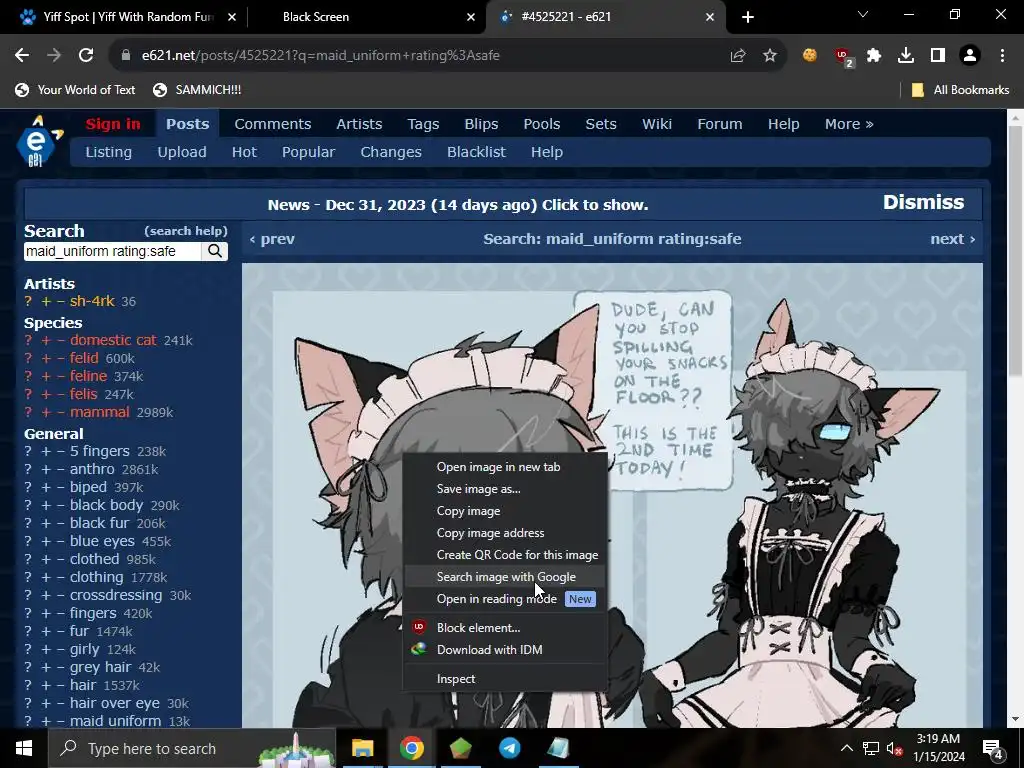The height and width of the screenshot is (768, 1024).
Task: Open the browser downloads icon
Action: [906, 56]
